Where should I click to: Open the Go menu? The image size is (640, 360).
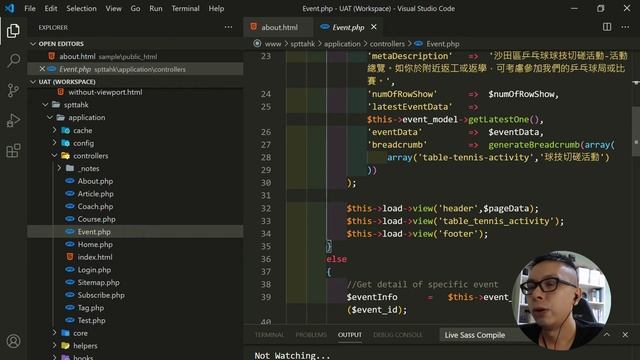pyautogui.click(x=135, y=8)
